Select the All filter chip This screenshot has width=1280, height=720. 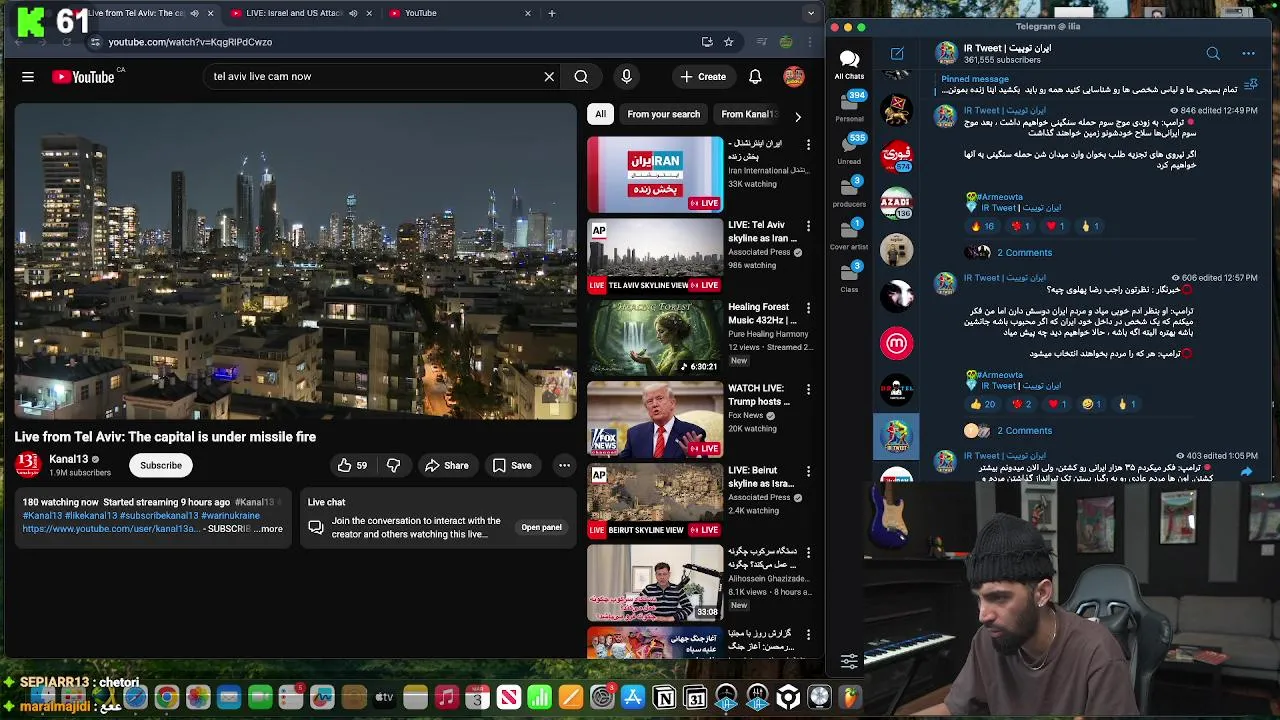point(600,114)
